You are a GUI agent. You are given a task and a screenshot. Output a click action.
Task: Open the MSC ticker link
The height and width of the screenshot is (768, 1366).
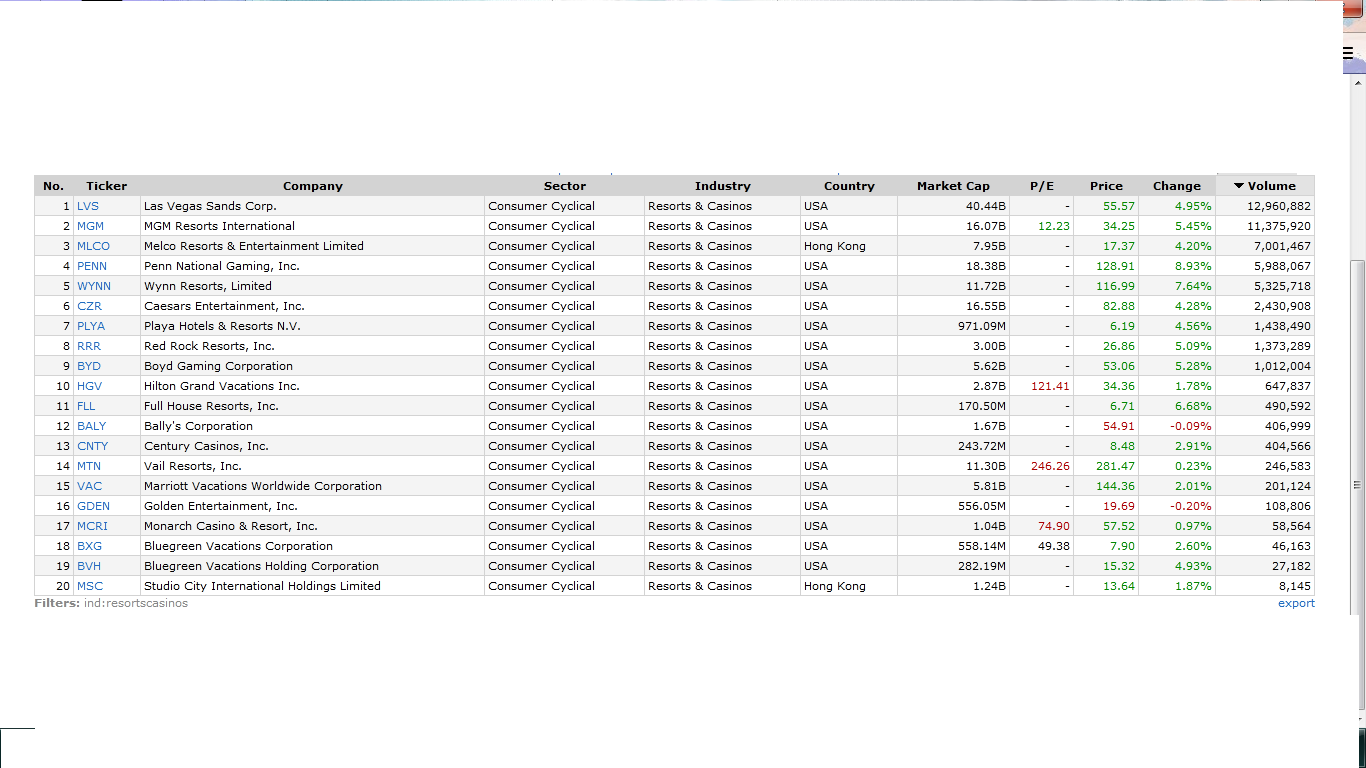pyautogui.click(x=89, y=586)
